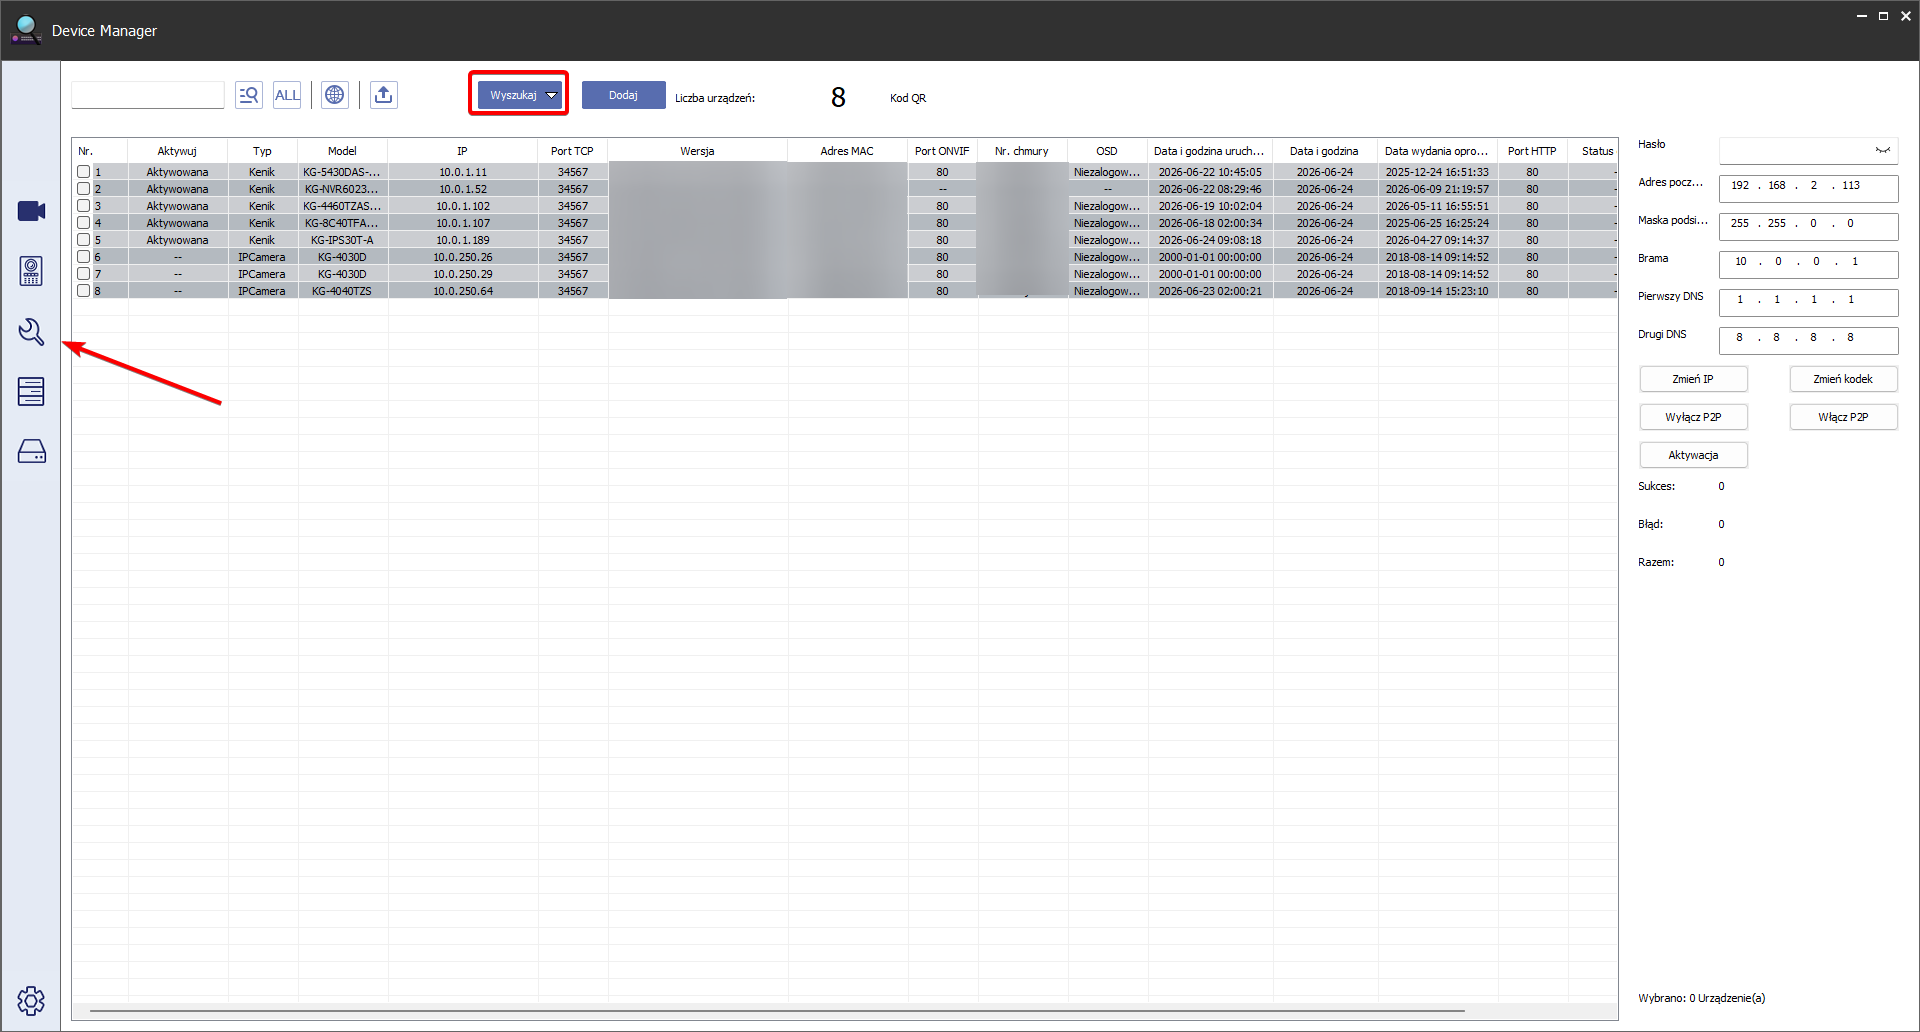
Task: Tick the checkbox for device row 5
Action: click(84, 240)
